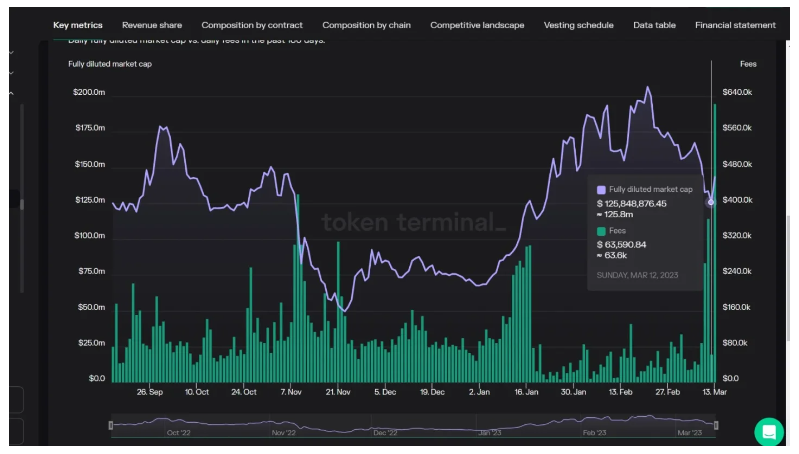Click the tallest Fees bar at 13 Mar

coord(715,243)
